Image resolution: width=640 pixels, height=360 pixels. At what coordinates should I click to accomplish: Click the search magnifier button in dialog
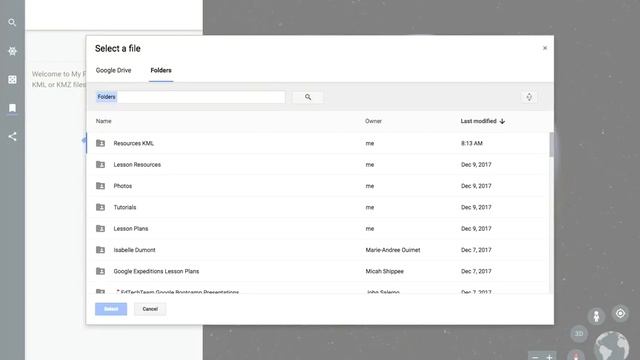[308, 97]
